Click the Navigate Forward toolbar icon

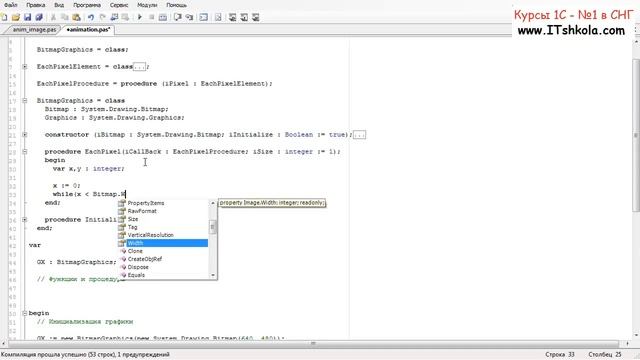point(126,17)
